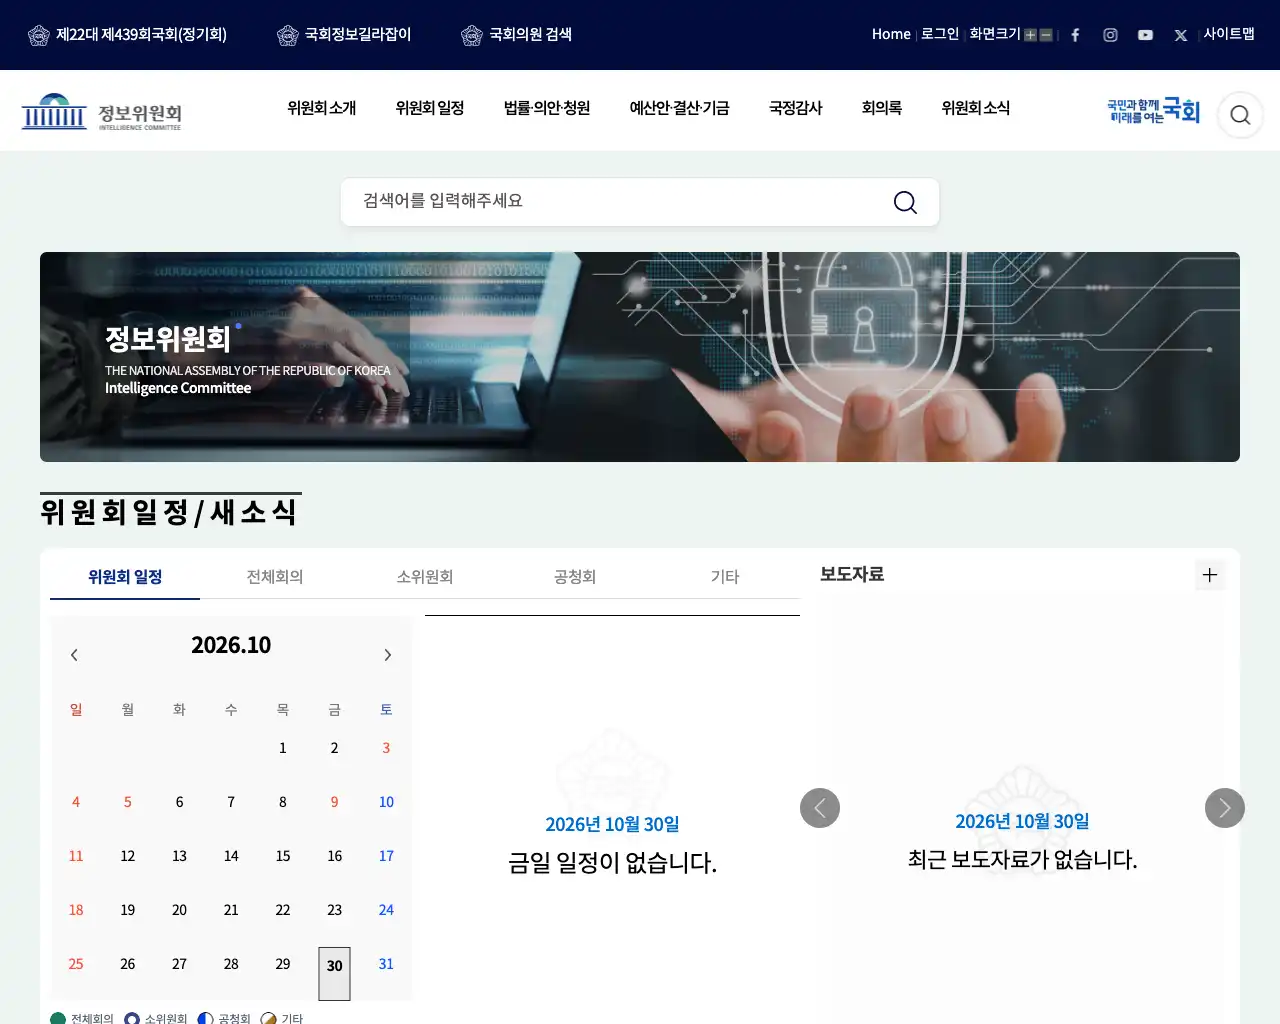Screen dimensions: 1280x1024
Task: Open the 사이트맵 link
Action: (x=1229, y=34)
